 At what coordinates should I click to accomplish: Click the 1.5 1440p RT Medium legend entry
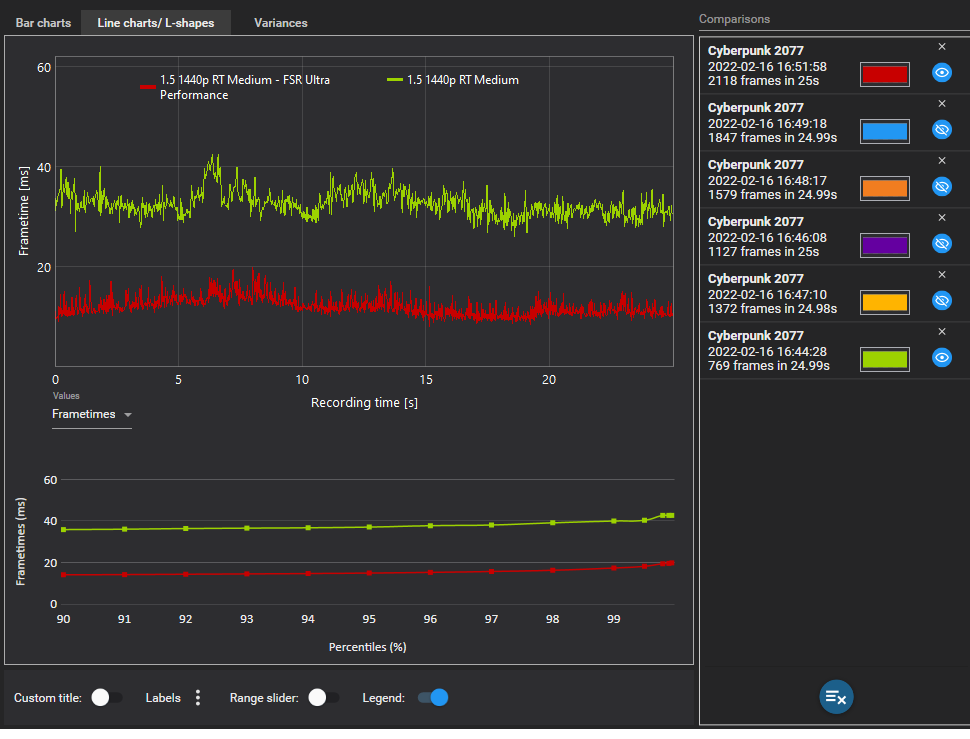coord(453,80)
